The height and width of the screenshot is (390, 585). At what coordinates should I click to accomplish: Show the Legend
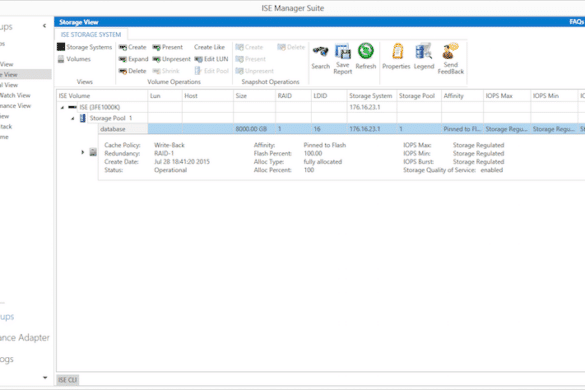(x=424, y=57)
